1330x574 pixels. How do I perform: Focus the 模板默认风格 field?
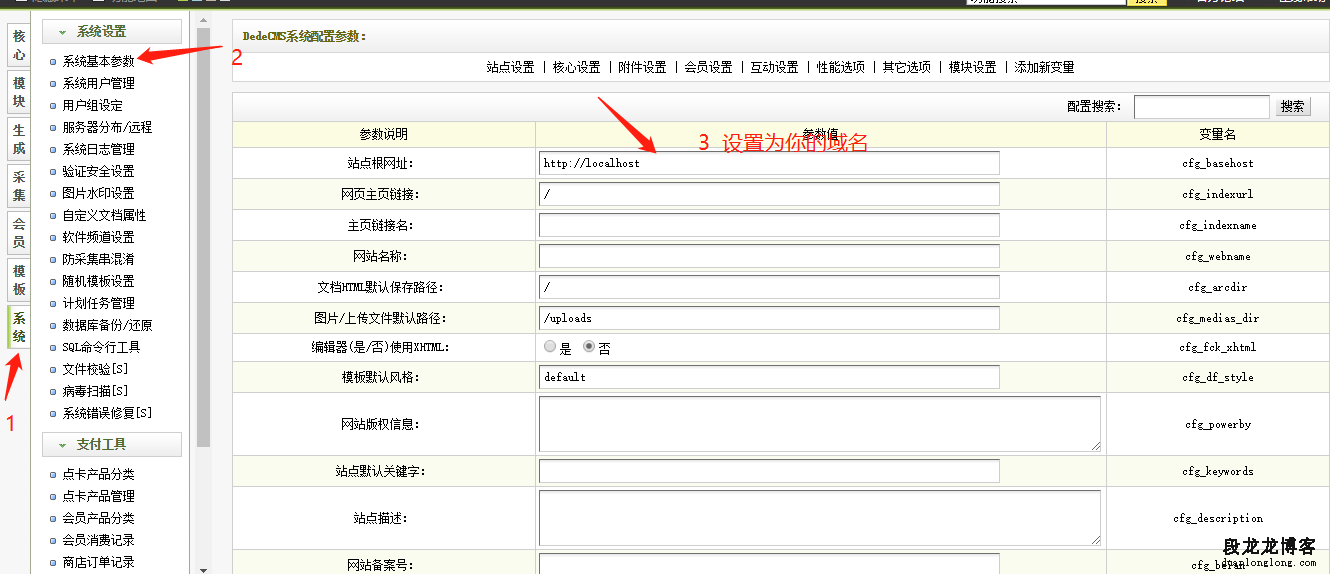(x=769, y=377)
